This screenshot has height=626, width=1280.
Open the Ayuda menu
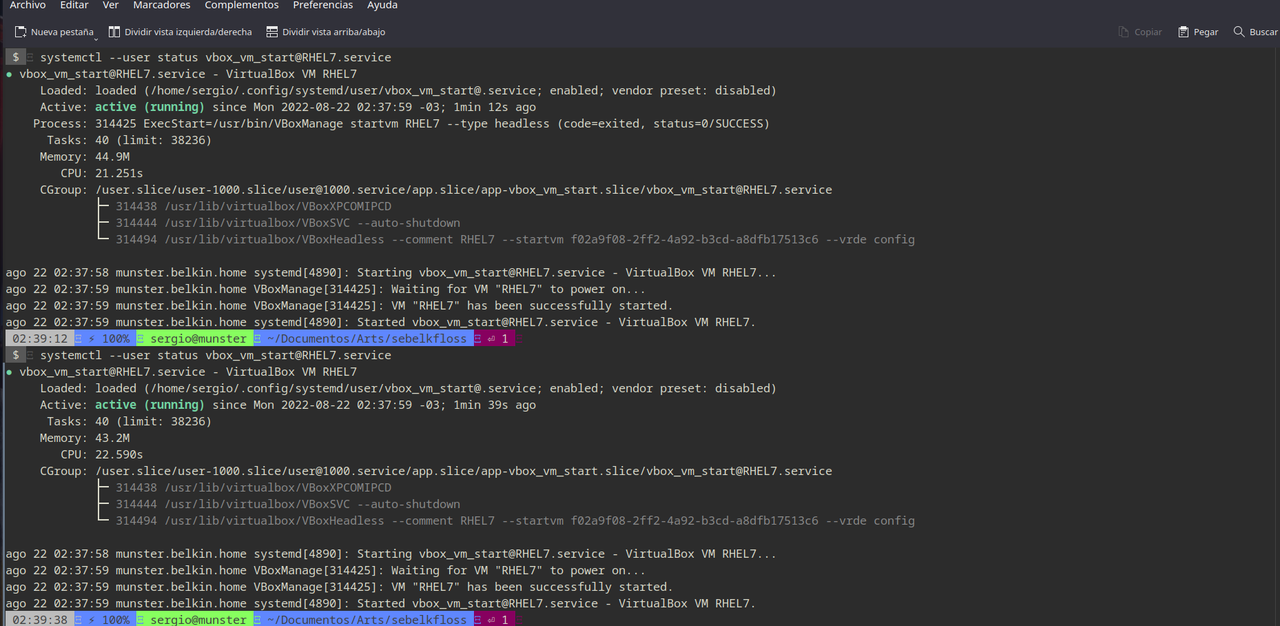tap(382, 6)
